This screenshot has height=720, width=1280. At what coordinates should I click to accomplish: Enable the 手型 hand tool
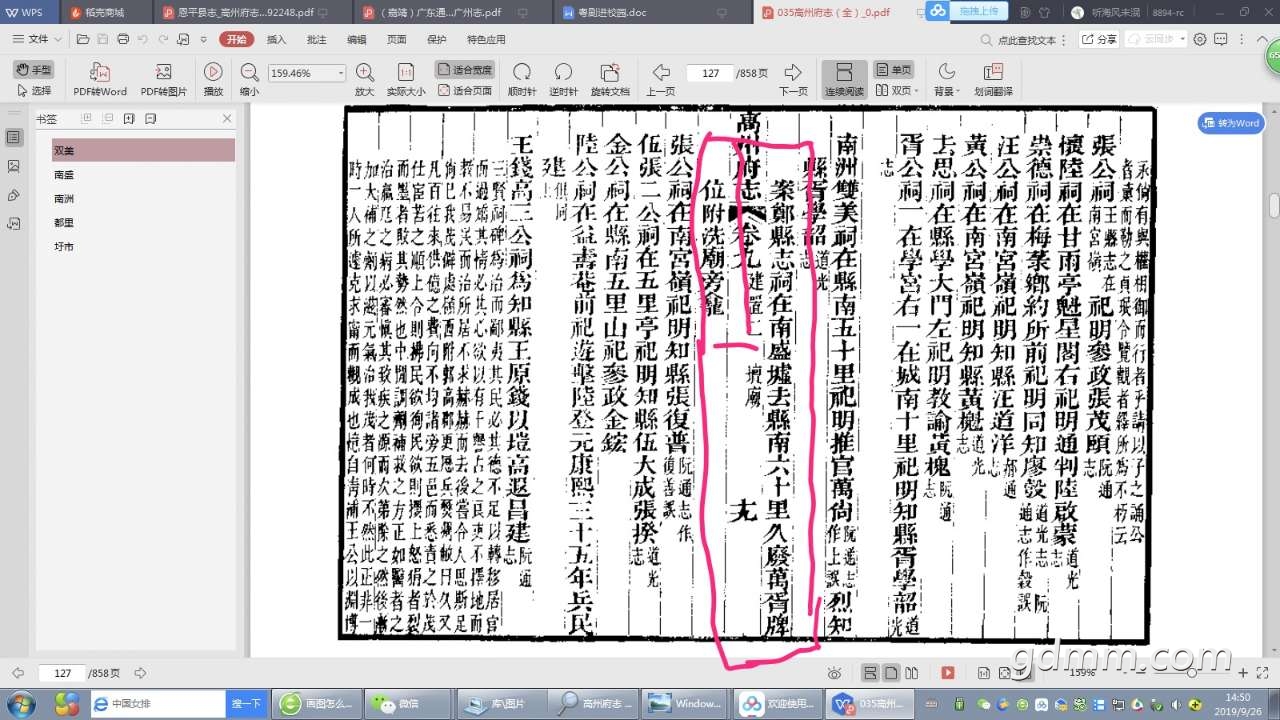click(x=35, y=70)
